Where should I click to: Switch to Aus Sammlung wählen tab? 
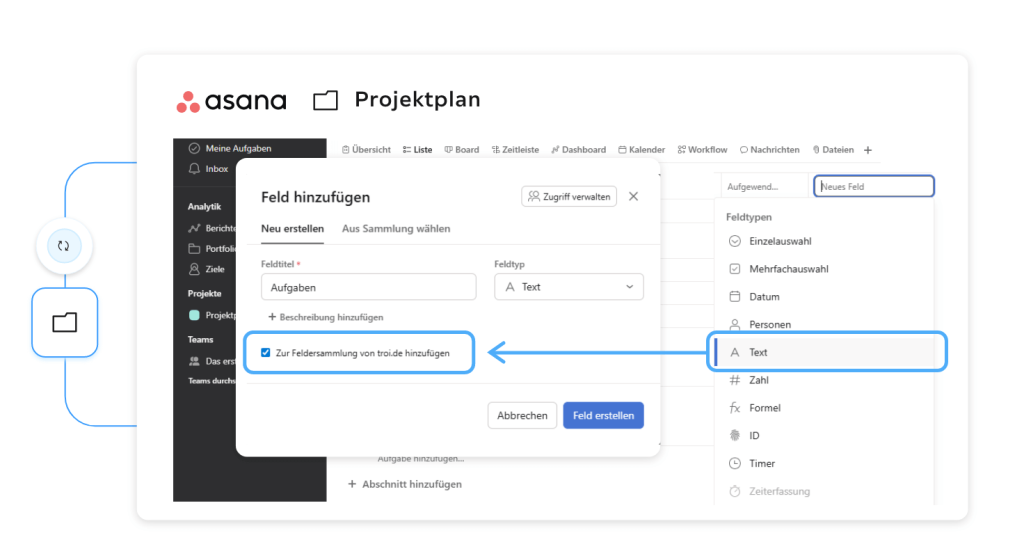(396, 229)
